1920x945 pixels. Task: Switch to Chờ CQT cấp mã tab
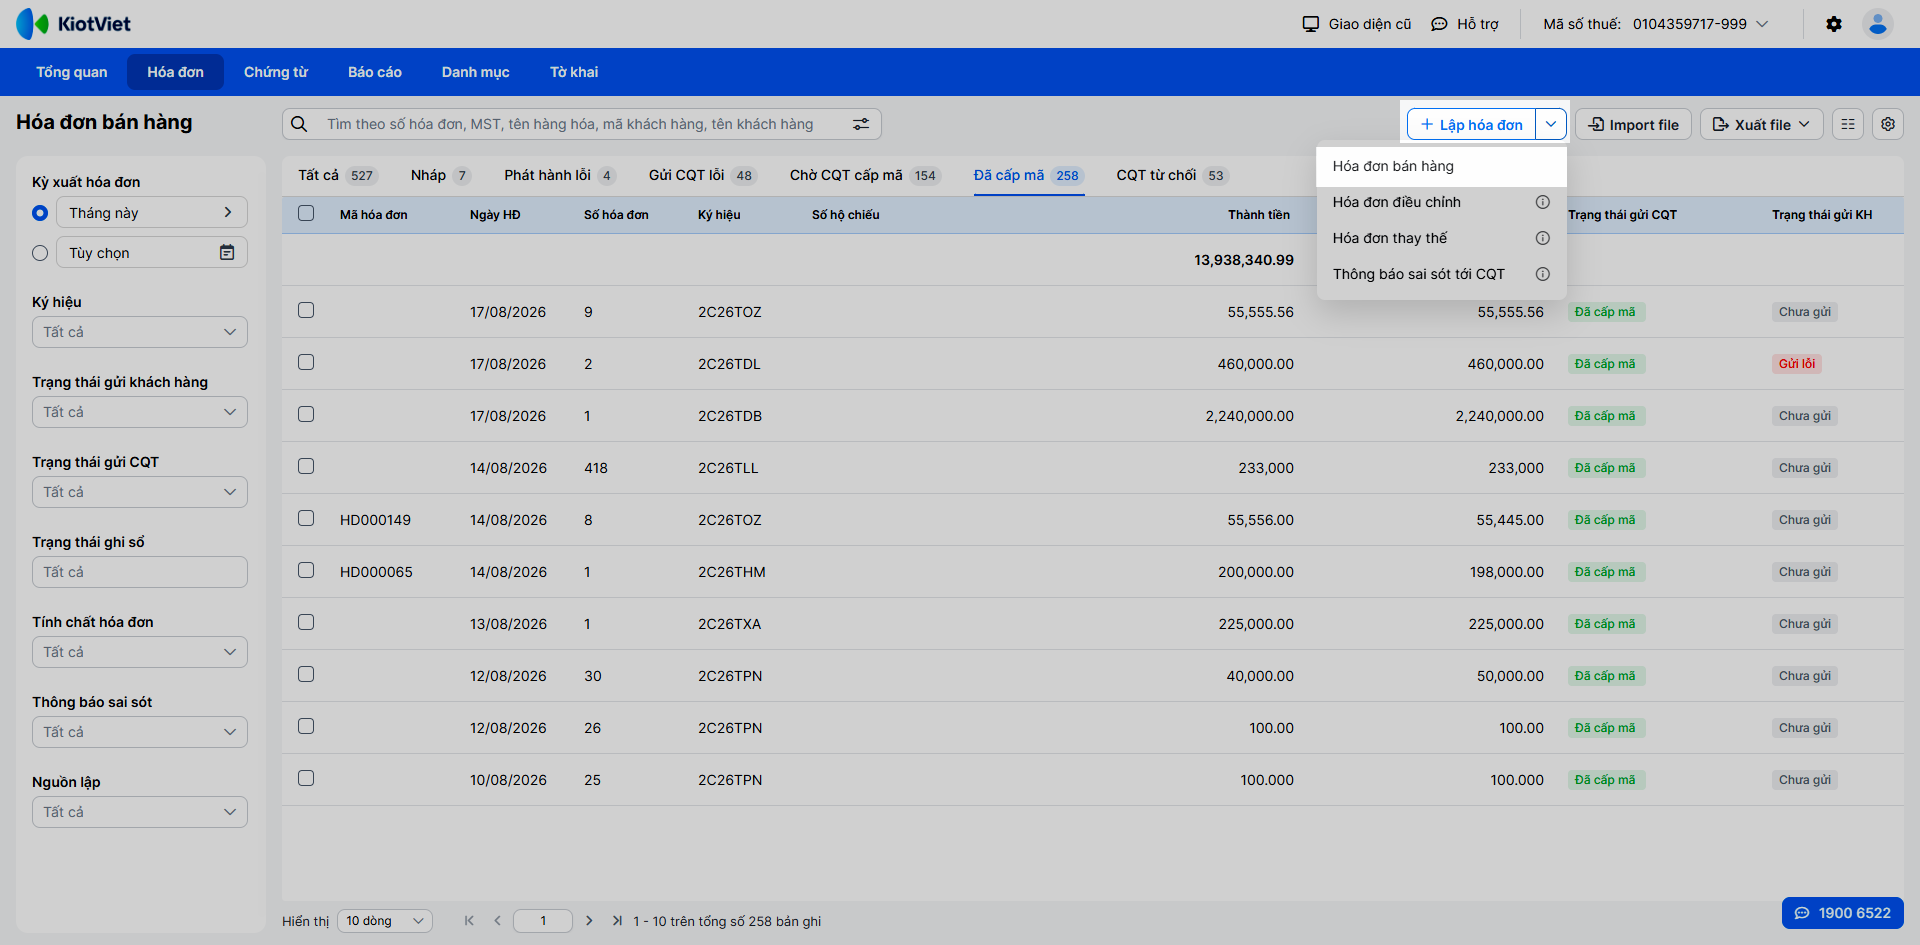pyautogui.click(x=865, y=175)
